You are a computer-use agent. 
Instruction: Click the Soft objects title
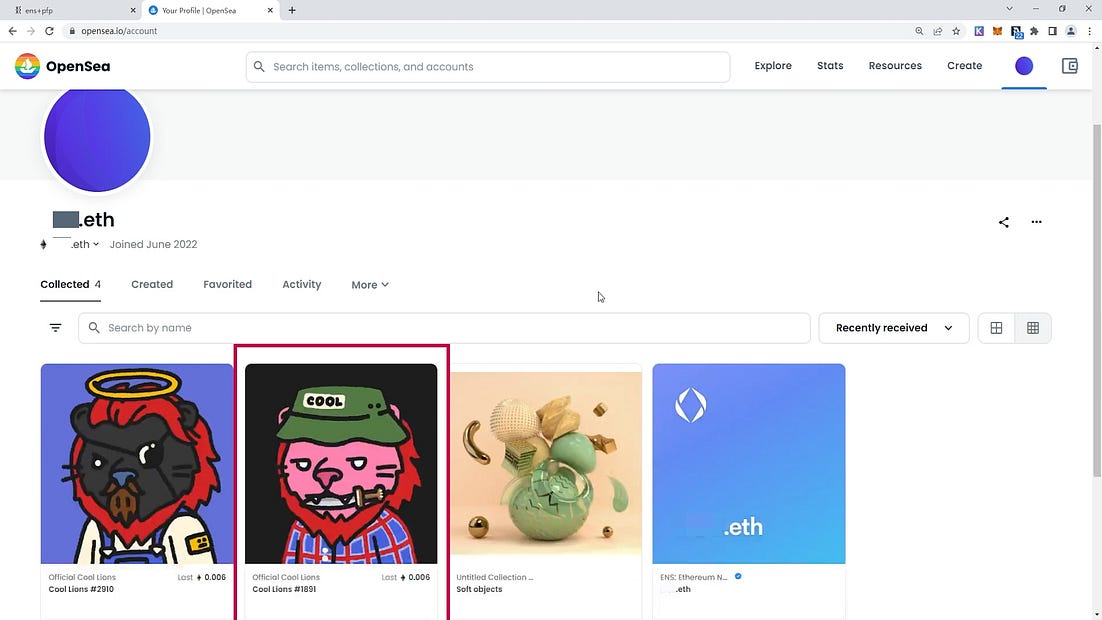pyautogui.click(x=479, y=589)
